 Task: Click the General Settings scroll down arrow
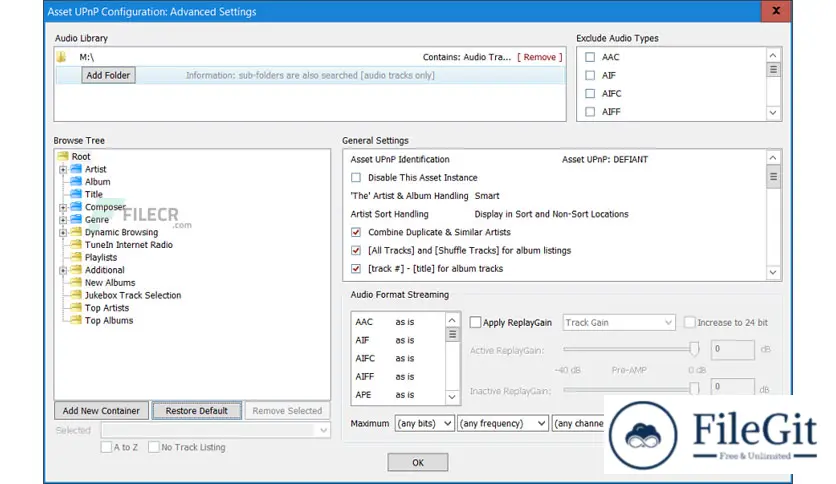pyautogui.click(x=773, y=272)
